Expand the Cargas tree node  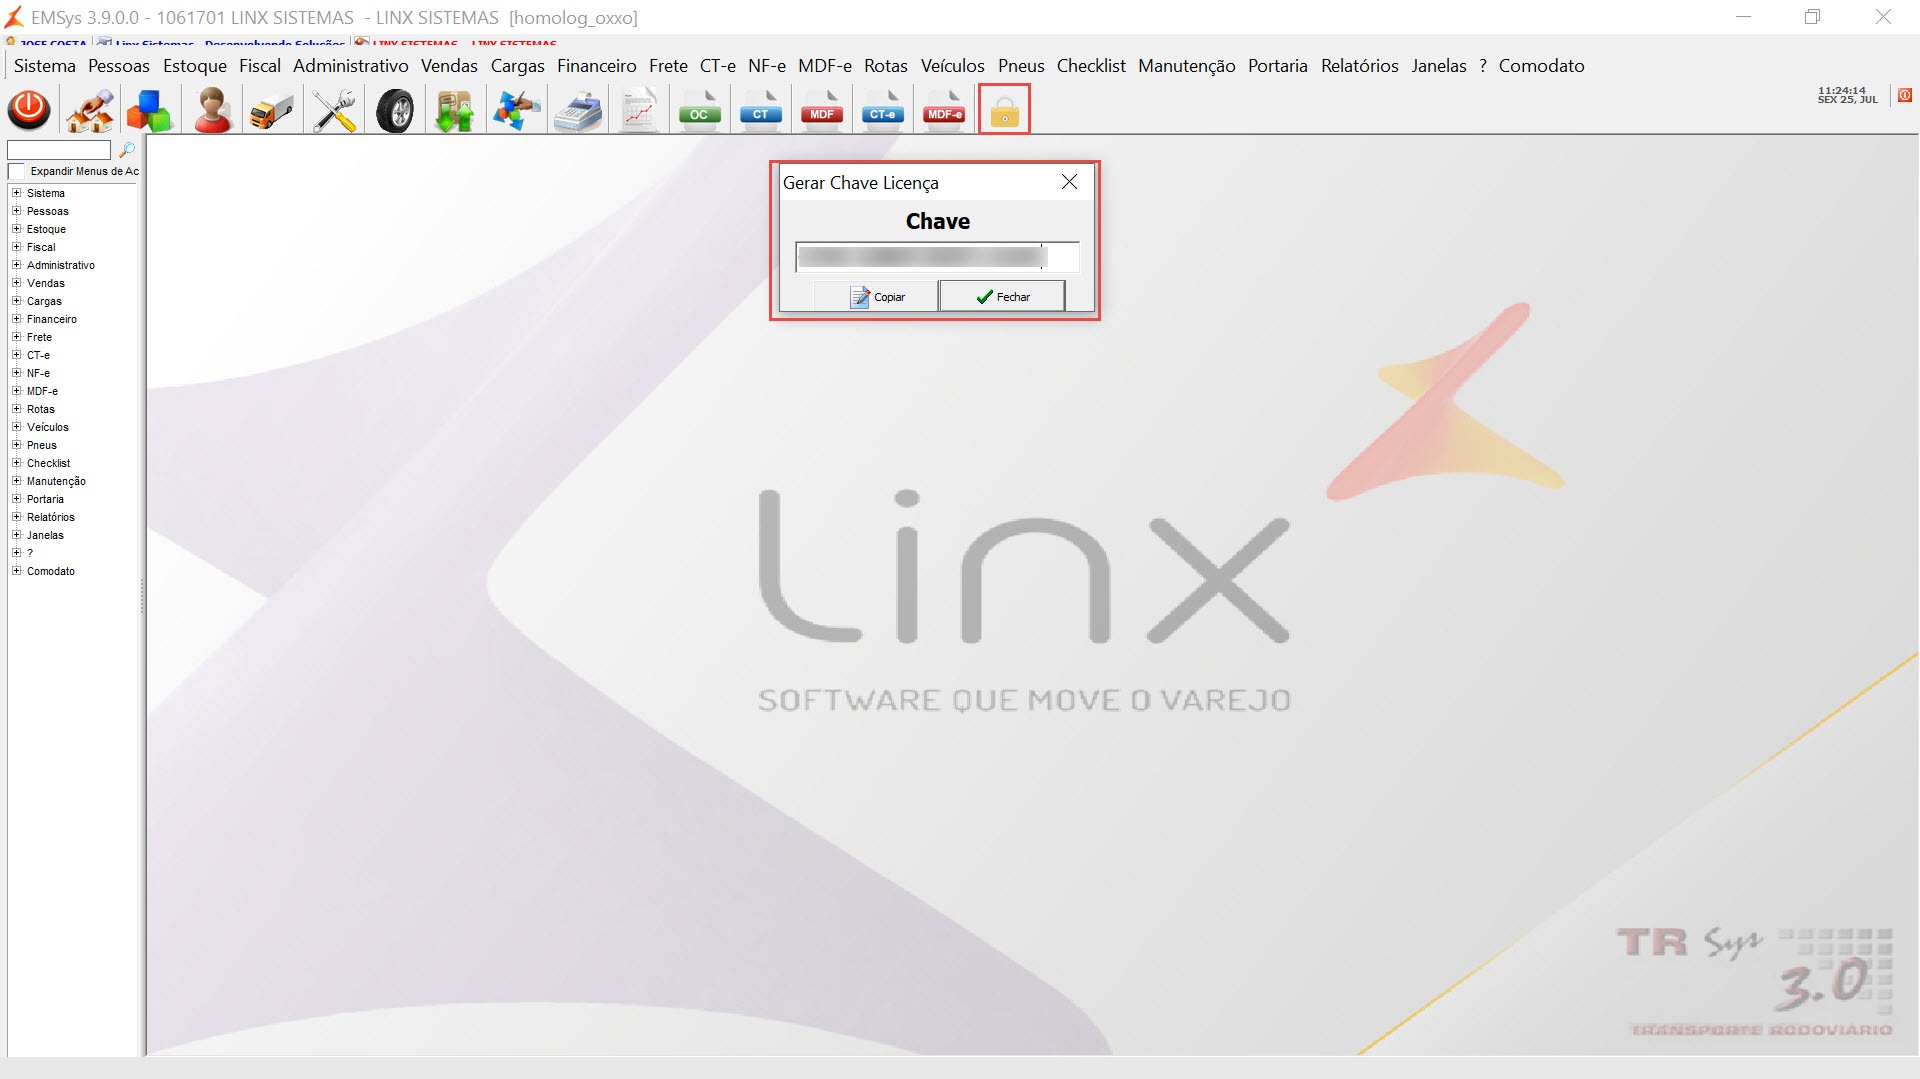tap(16, 301)
